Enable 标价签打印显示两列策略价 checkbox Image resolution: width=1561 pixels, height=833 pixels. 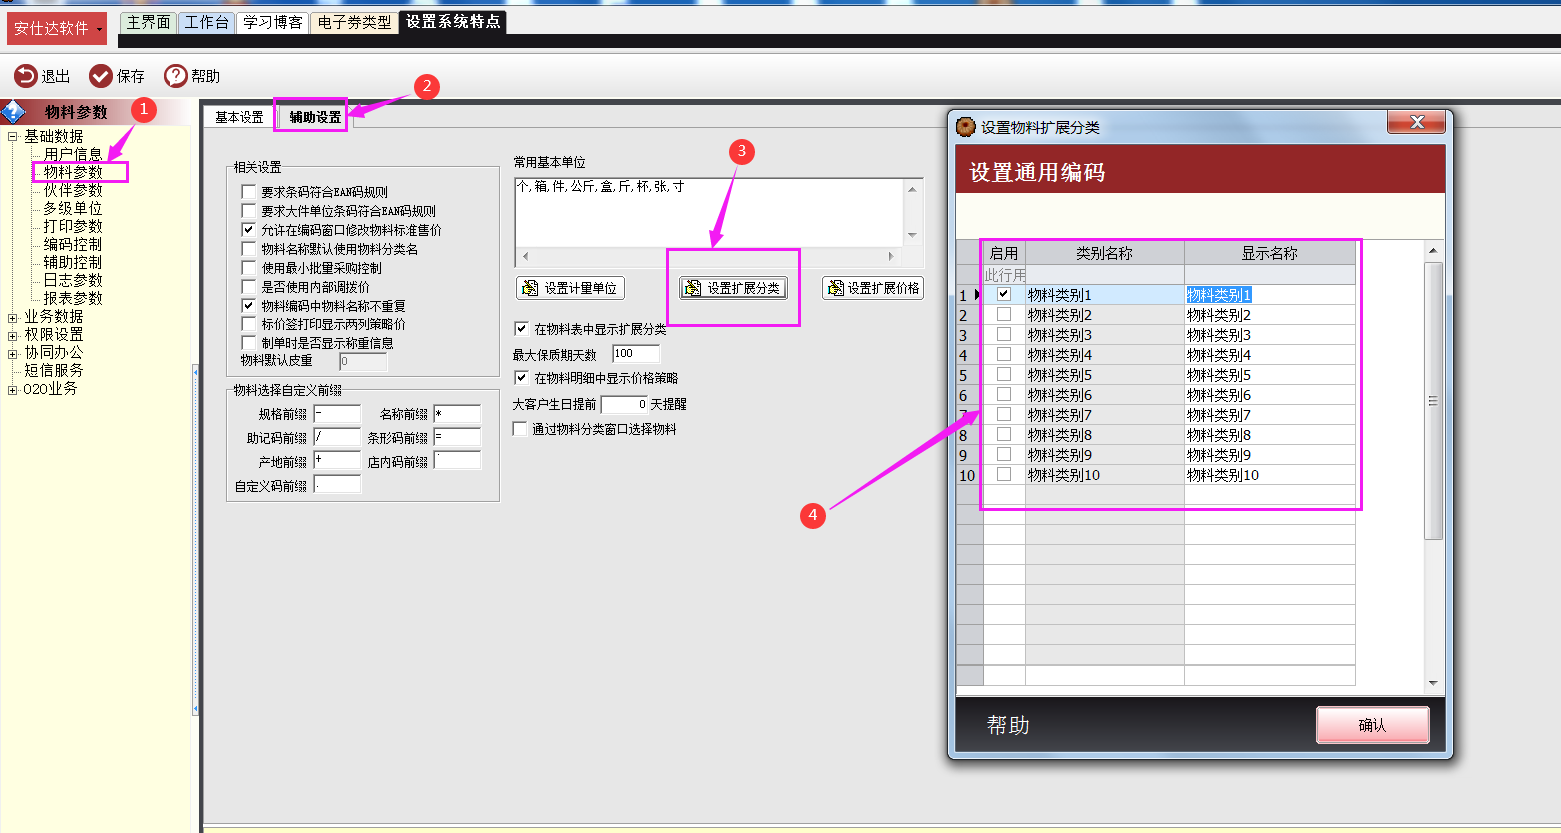click(249, 324)
